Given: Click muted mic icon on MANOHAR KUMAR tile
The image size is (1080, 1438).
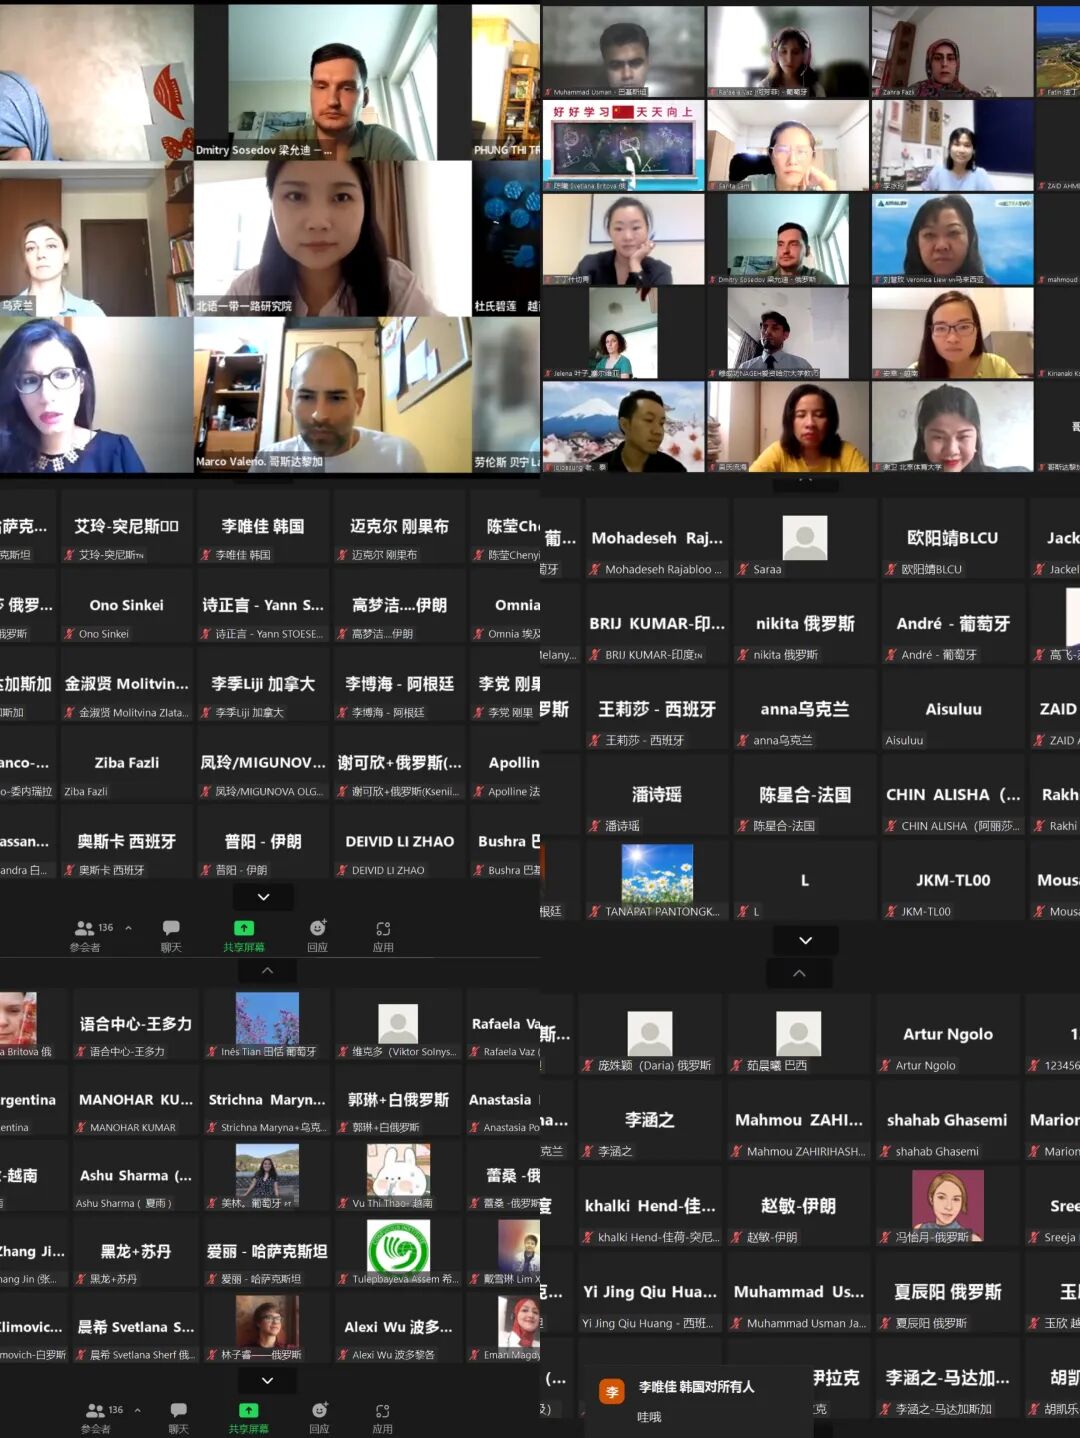Looking at the screenshot, I should coord(81,1128).
